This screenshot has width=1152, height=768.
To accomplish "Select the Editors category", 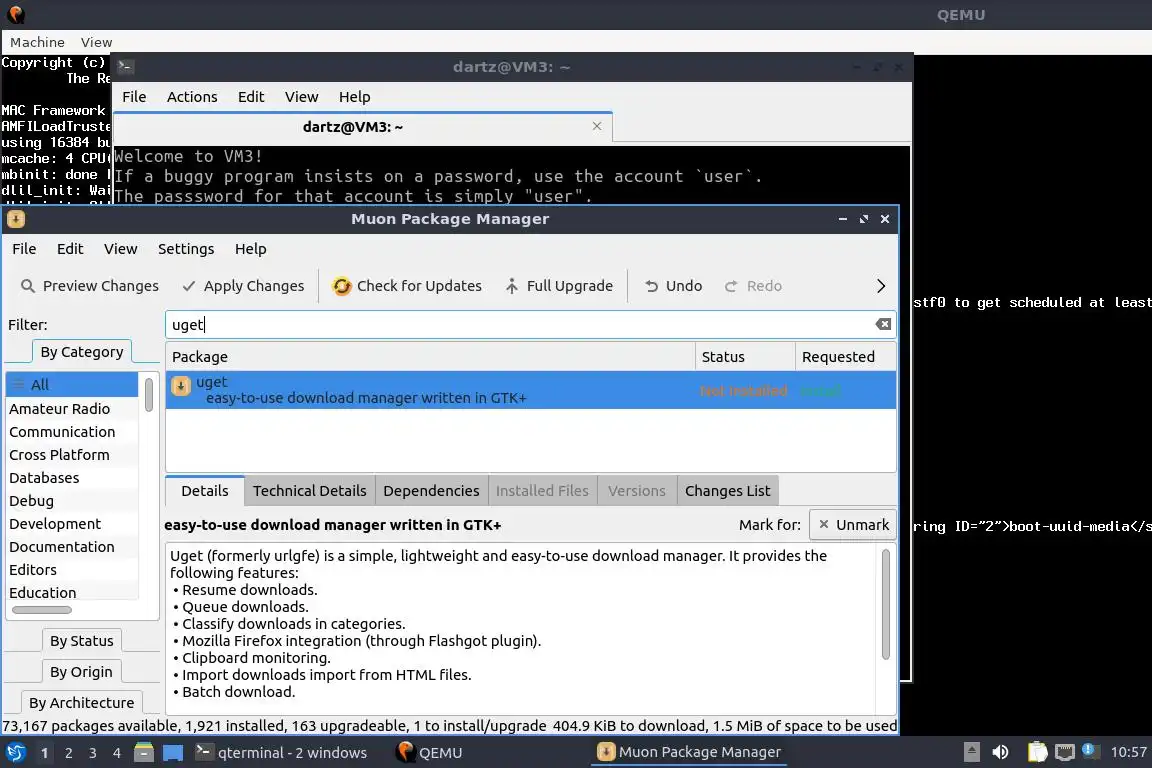I will pyautogui.click(x=72, y=570).
